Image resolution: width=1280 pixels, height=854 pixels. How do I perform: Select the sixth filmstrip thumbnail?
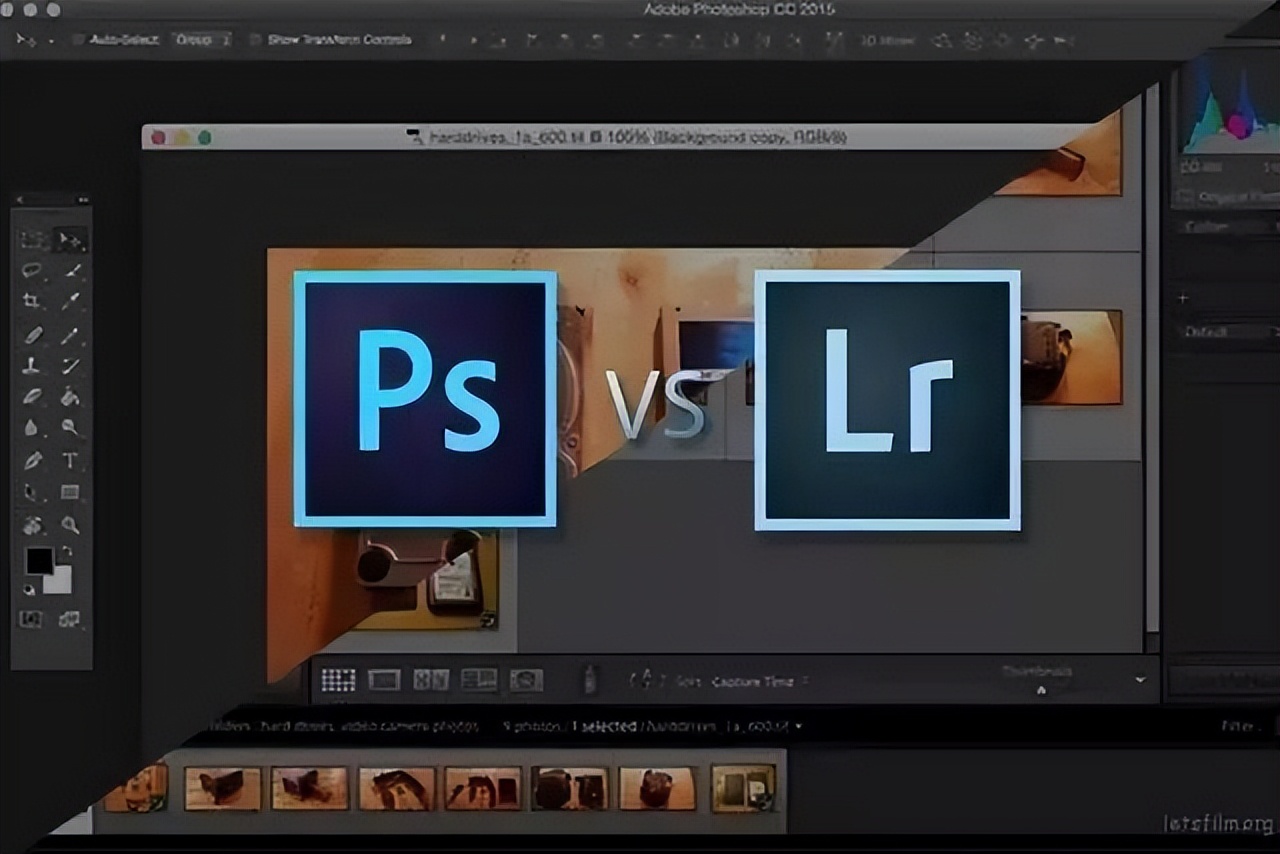point(570,788)
